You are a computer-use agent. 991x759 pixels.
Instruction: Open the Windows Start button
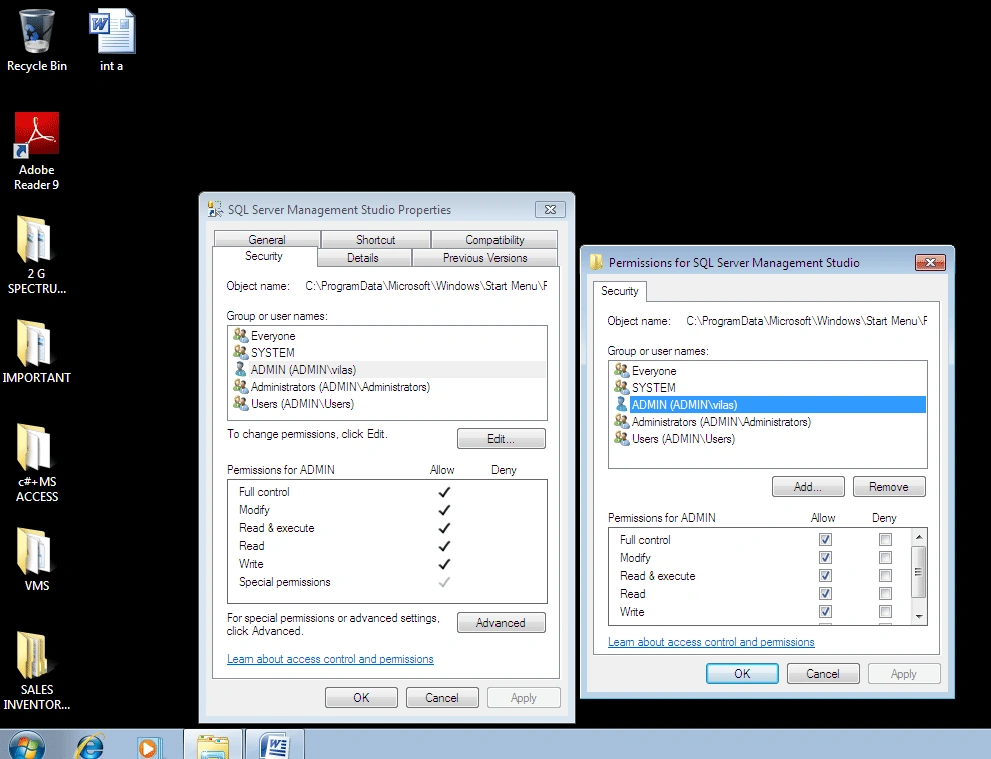[26, 745]
